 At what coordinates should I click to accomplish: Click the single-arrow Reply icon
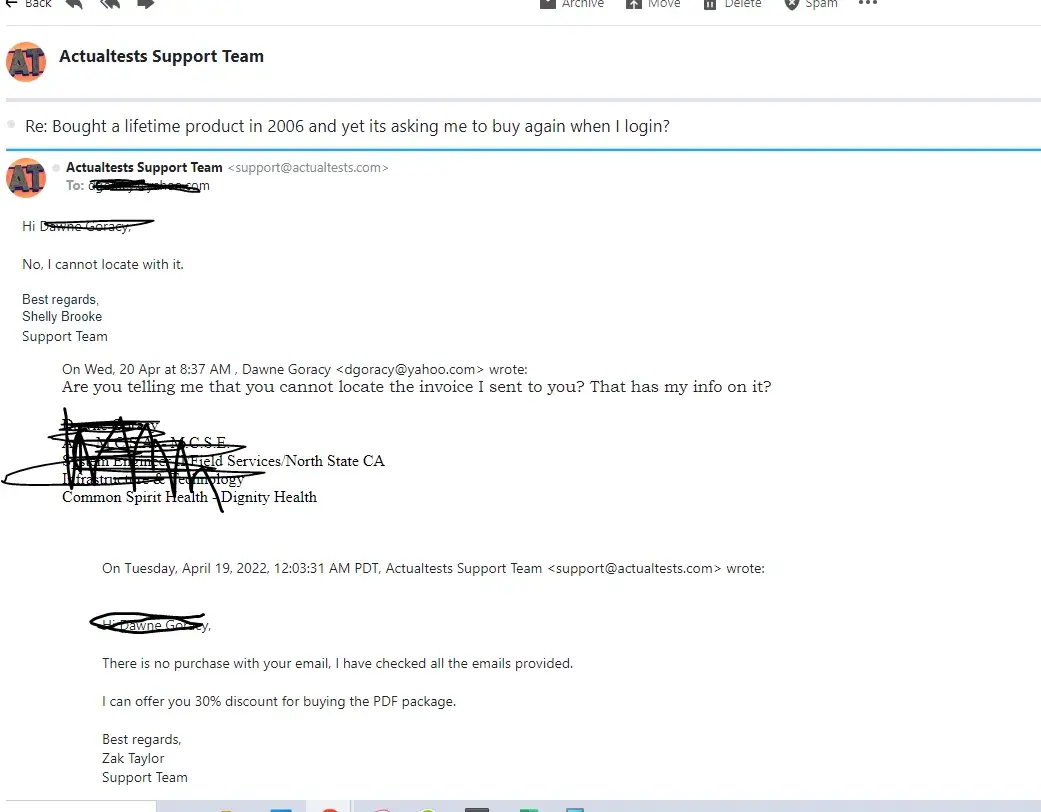74,4
